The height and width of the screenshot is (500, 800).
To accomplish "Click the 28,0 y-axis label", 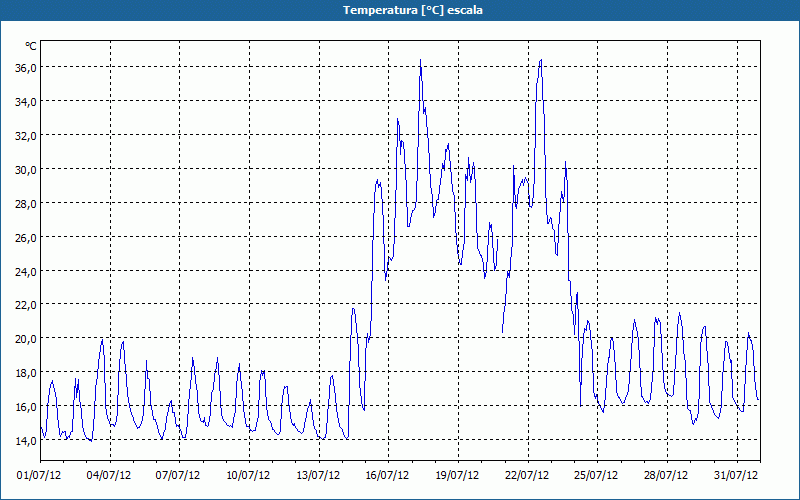I will point(26,204).
